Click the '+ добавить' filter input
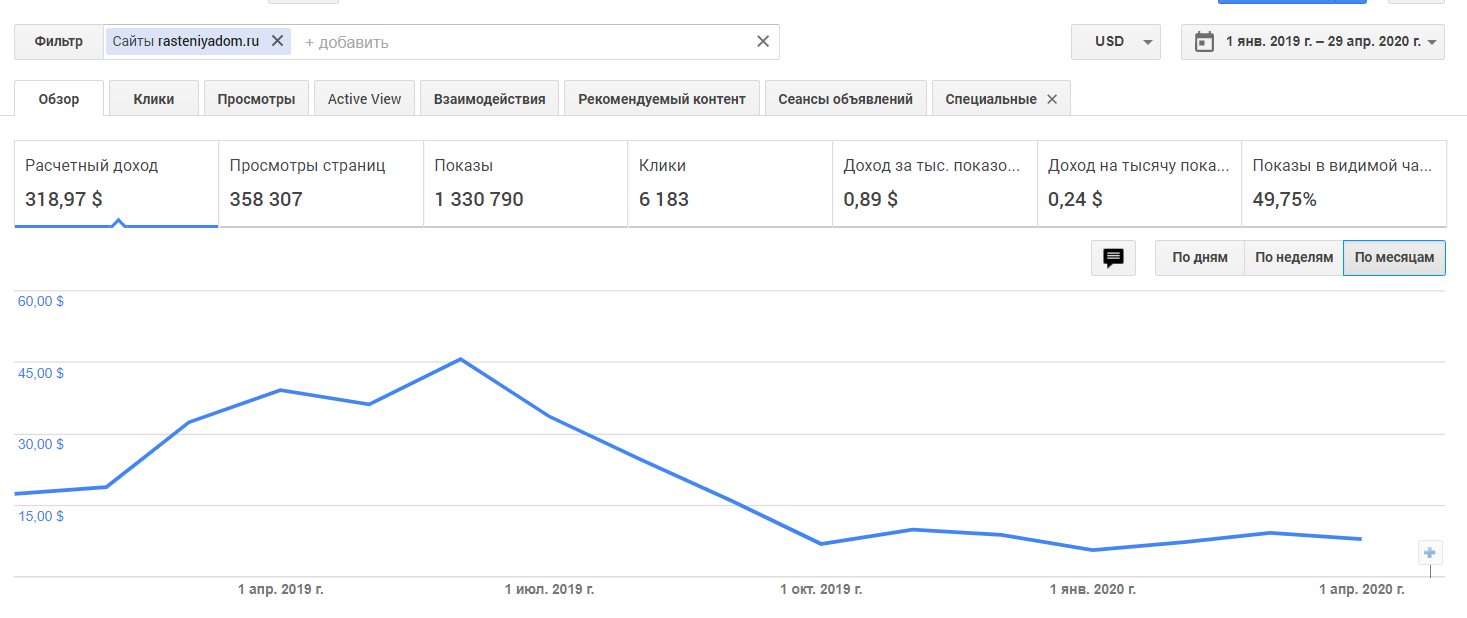Image resolution: width=1467 pixels, height=618 pixels. (347, 42)
